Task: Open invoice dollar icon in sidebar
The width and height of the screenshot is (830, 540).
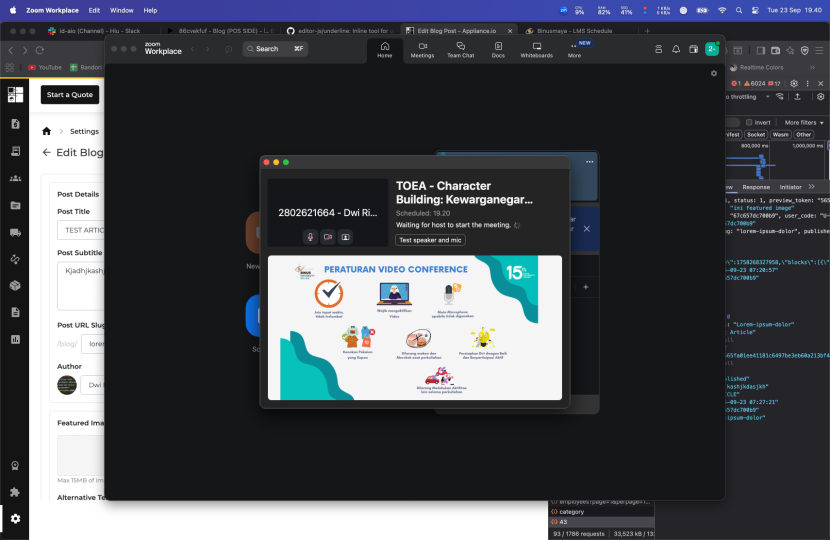Action: pyautogui.click(x=15, y=124)
